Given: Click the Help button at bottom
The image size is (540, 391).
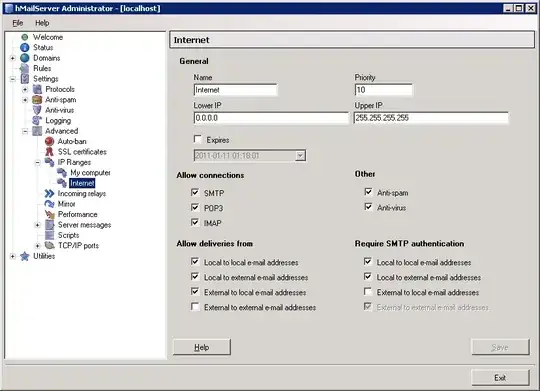Looking at the screenshot, I should [x=202, y=347].
